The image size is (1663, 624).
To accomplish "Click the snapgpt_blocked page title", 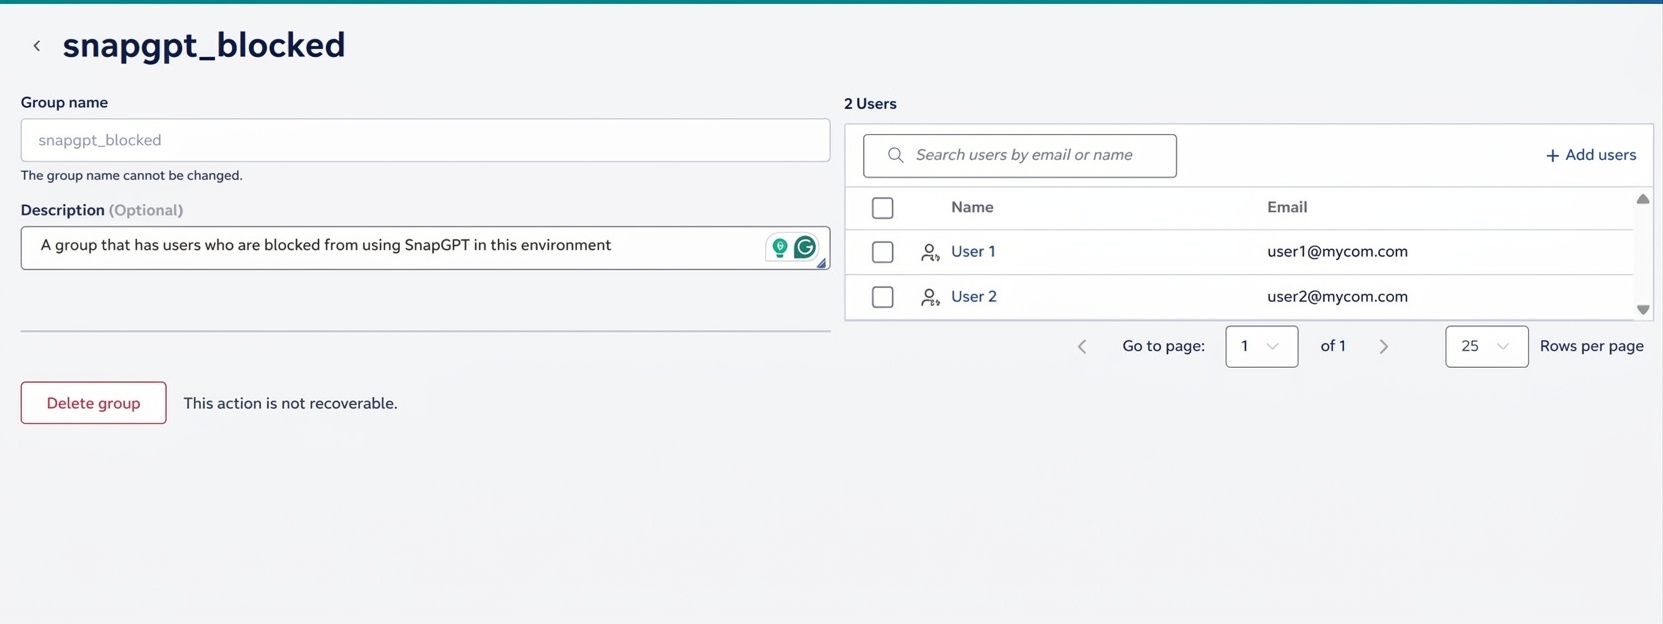I will coord(204,46).
